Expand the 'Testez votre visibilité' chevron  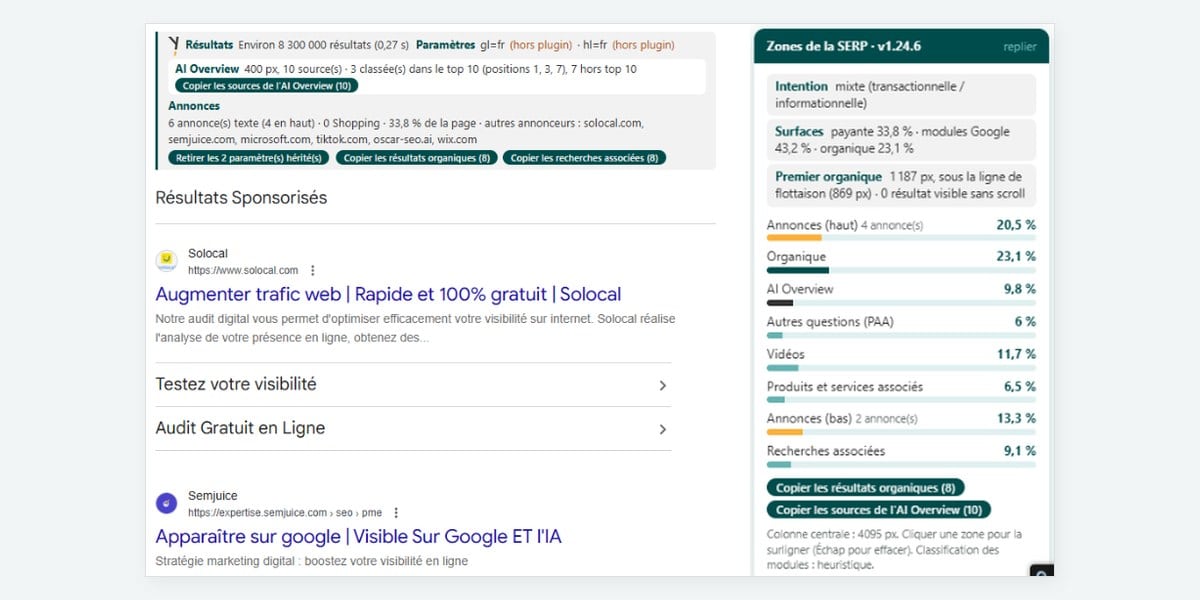click(662, 385)
